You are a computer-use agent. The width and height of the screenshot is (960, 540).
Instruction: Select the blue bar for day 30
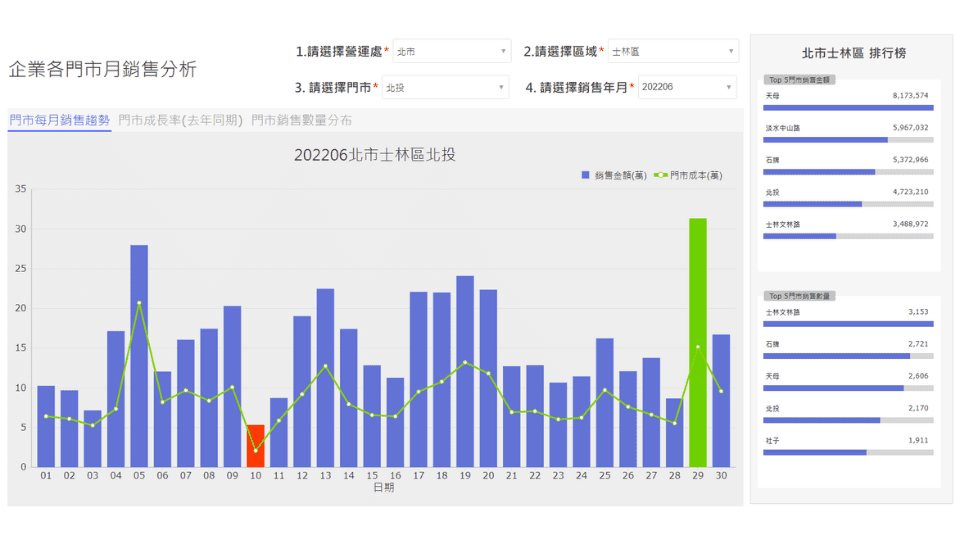coord(721,401)
